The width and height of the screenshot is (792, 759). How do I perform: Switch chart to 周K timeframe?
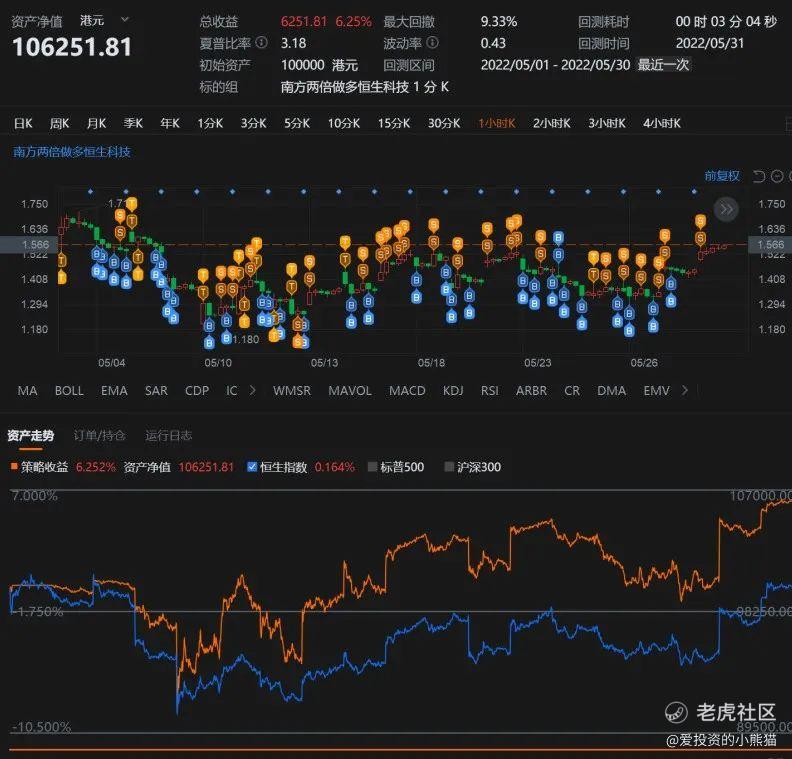pos(60,123)
